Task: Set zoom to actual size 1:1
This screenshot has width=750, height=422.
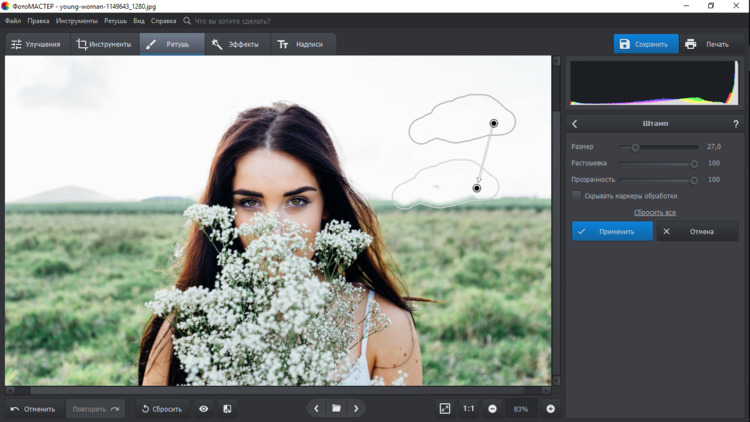Action: click(x=468, y=409)
